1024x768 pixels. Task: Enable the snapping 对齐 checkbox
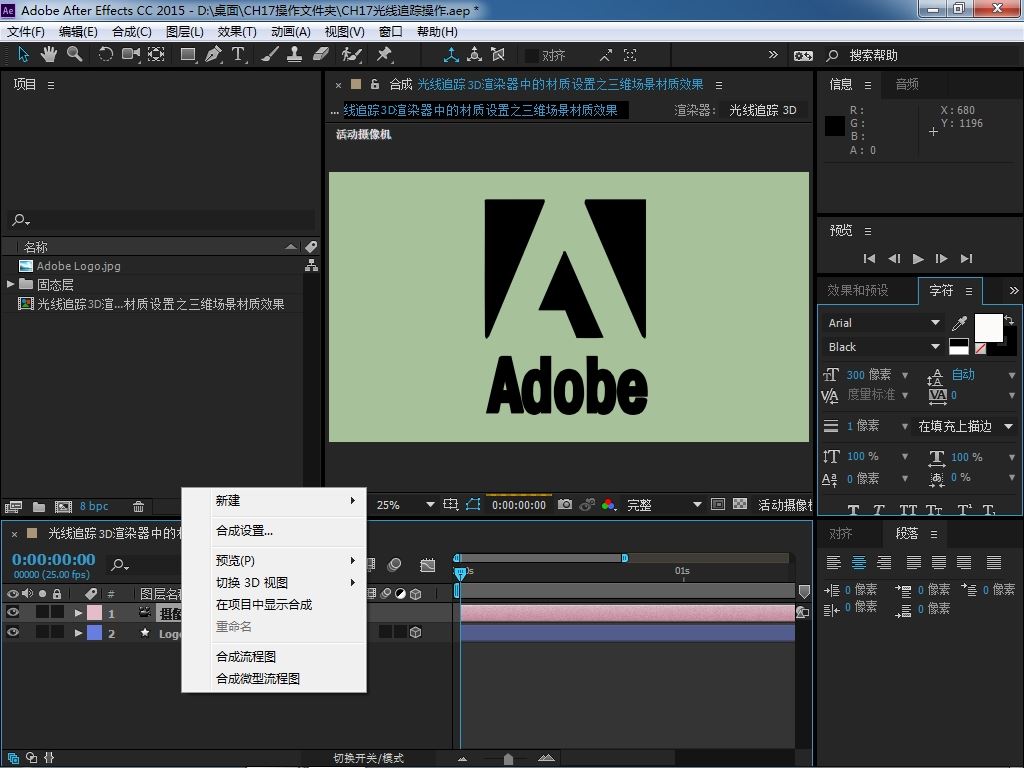tap(532, 56)
